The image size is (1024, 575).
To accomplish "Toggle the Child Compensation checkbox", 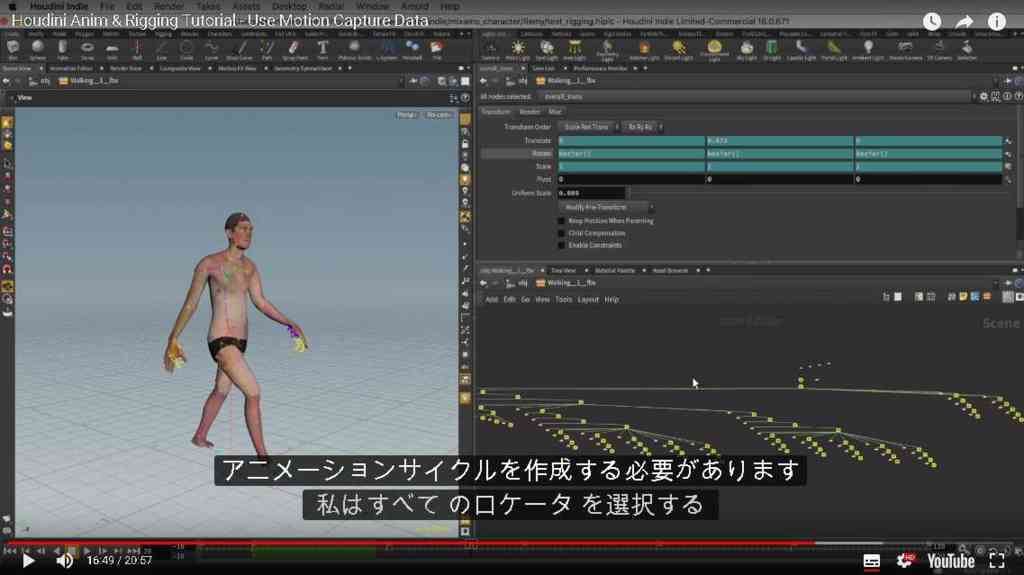I will tap(561, 233).
